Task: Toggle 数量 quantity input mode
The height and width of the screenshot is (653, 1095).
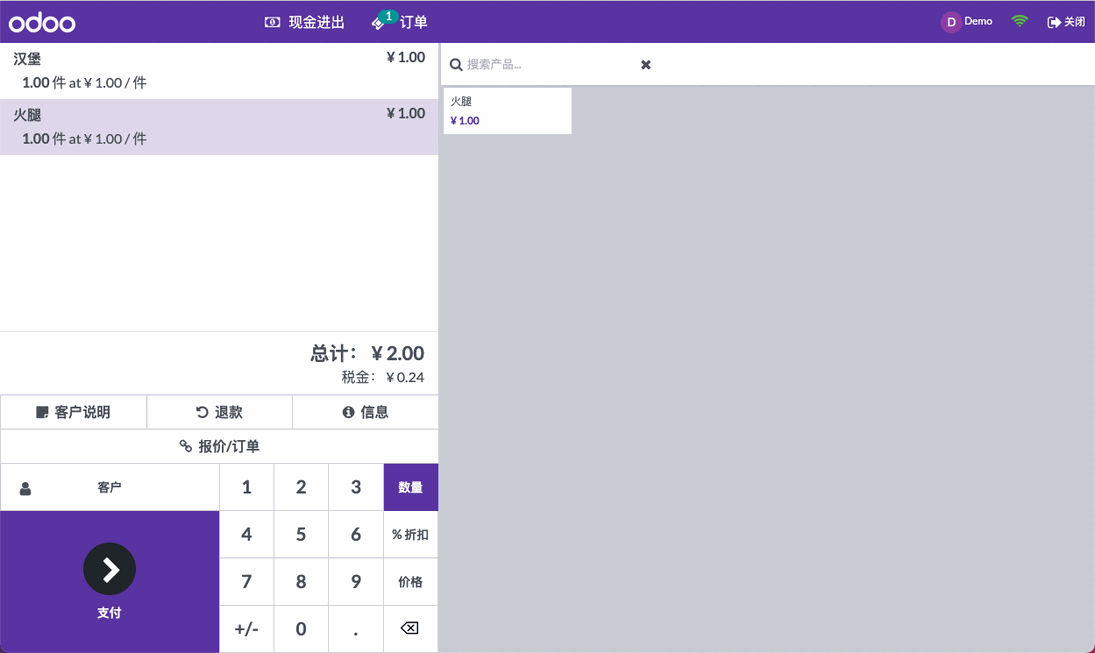Action: 410,487
